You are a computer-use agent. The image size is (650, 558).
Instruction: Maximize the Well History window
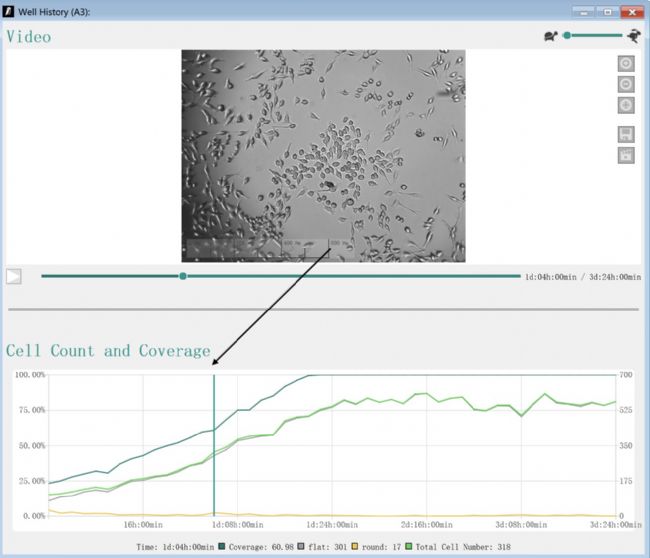[608, 11]
